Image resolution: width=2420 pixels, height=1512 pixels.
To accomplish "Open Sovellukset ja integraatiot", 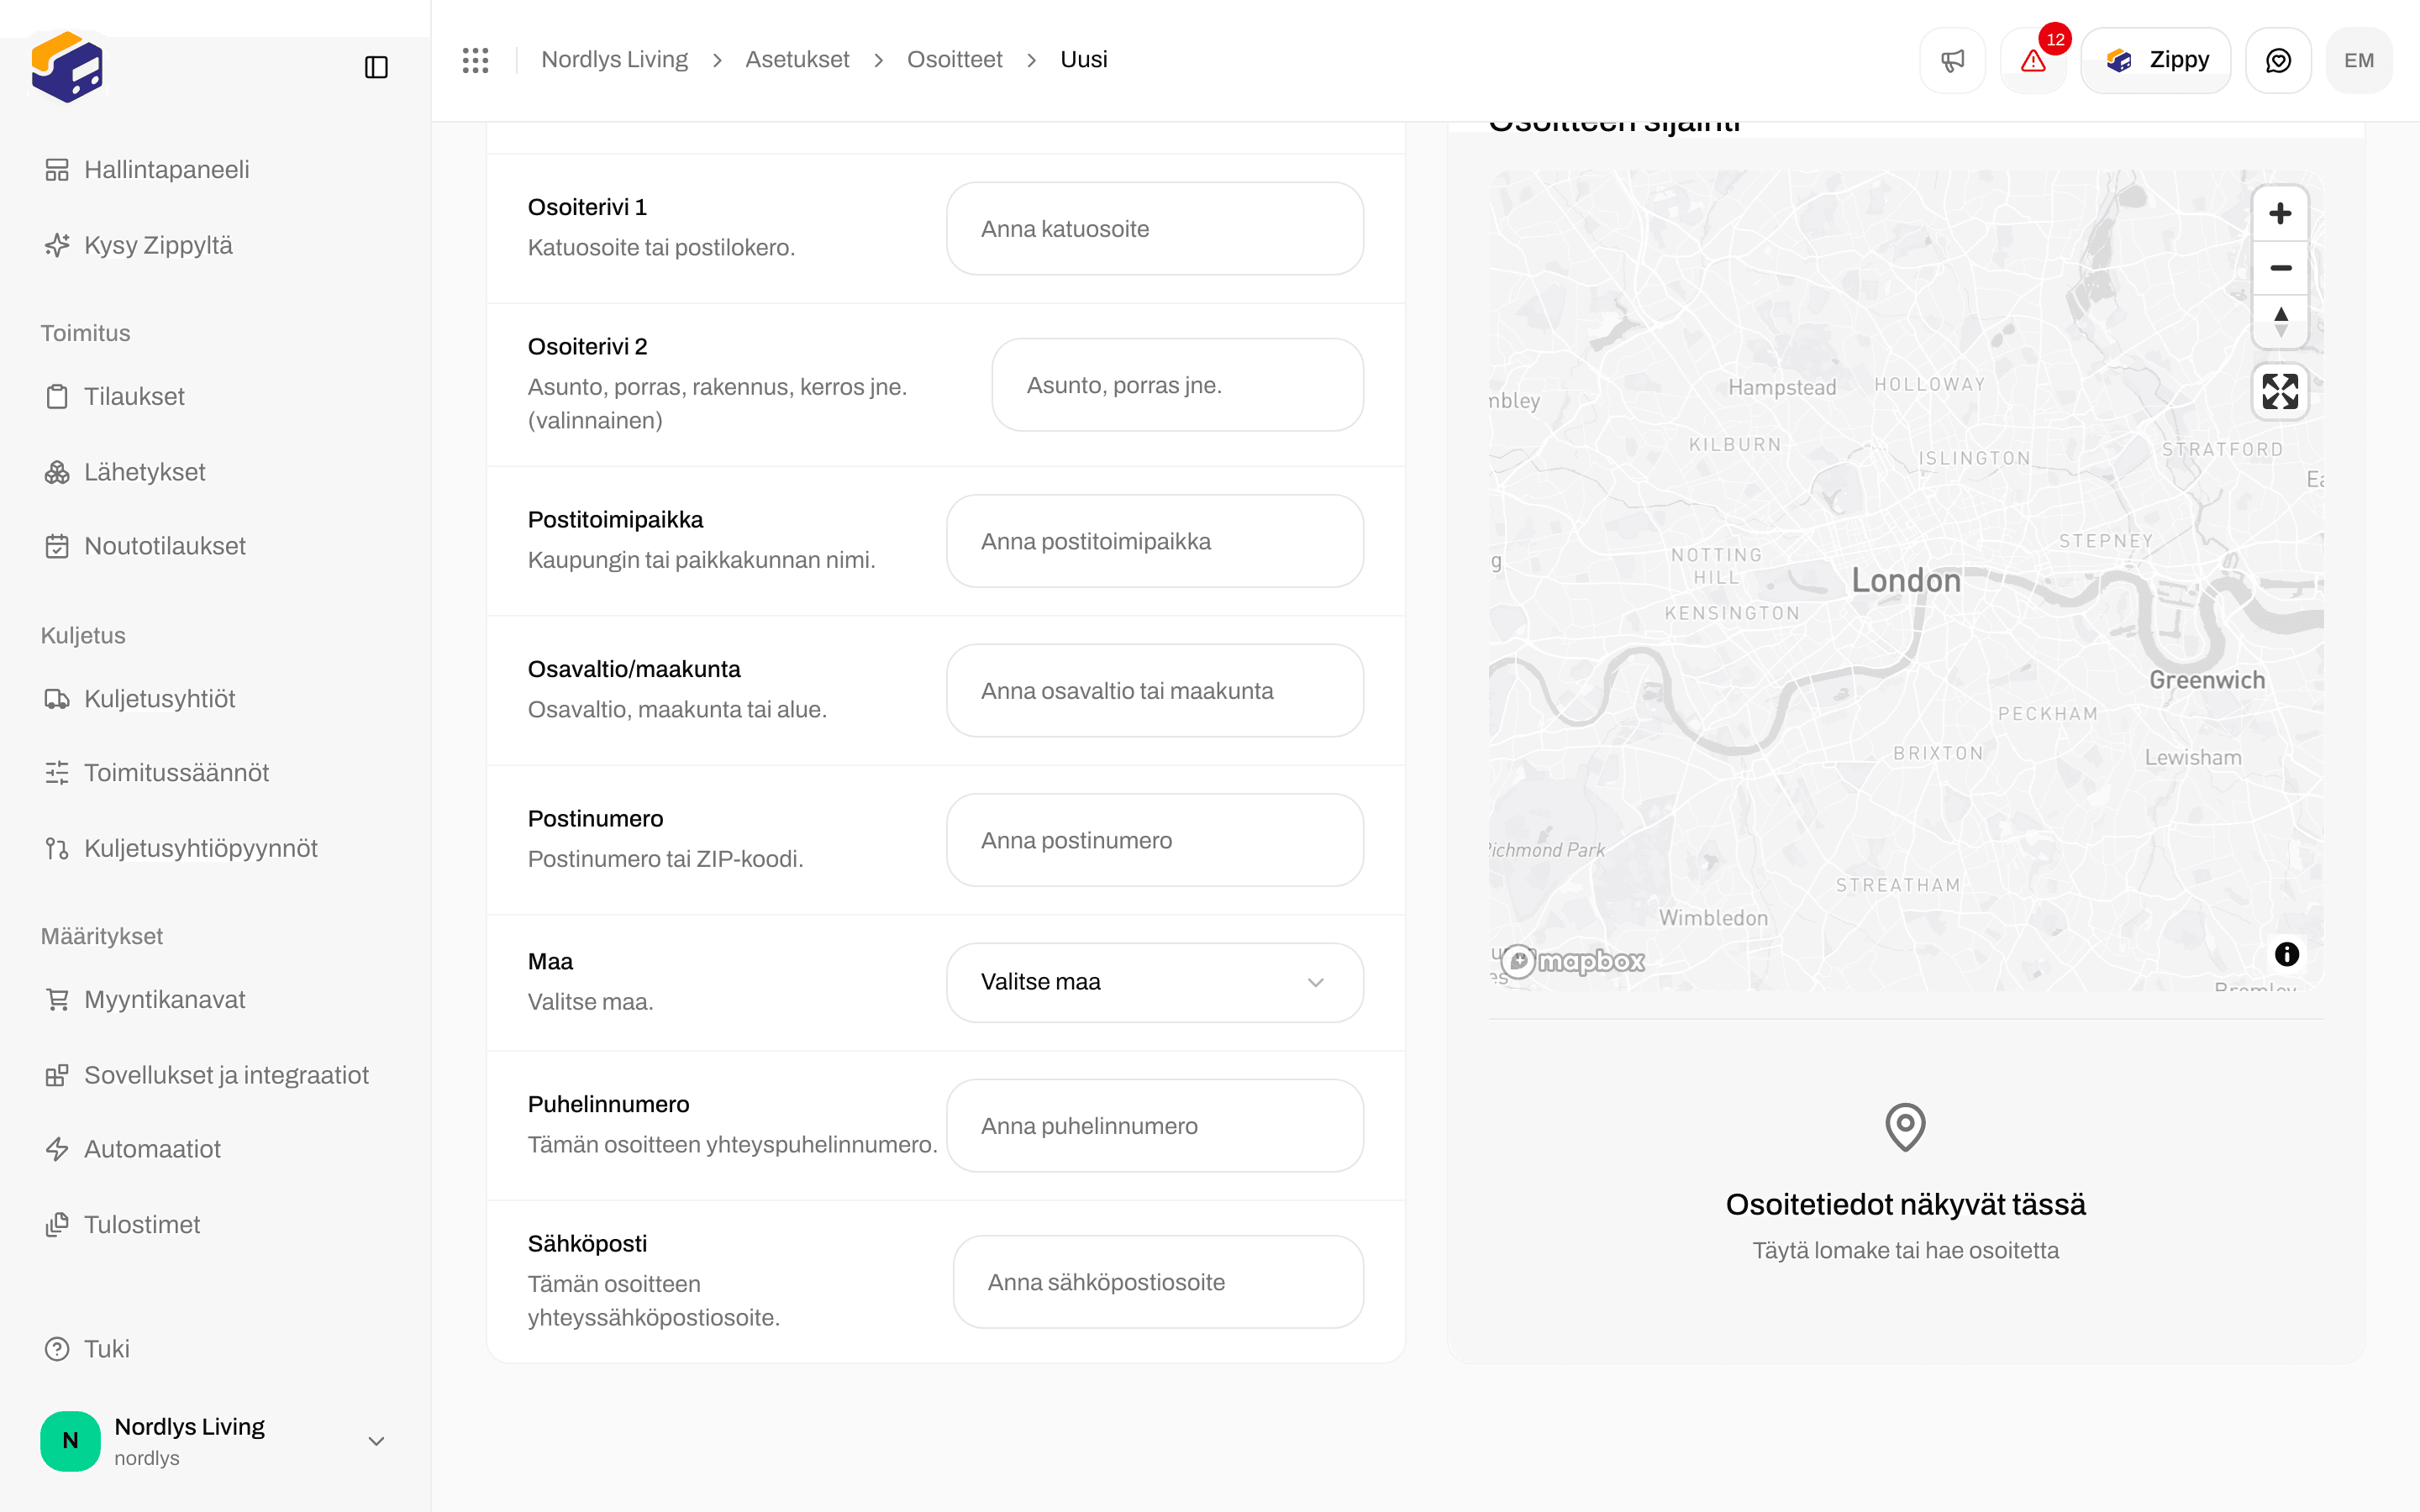I will tap(215, 1075).
